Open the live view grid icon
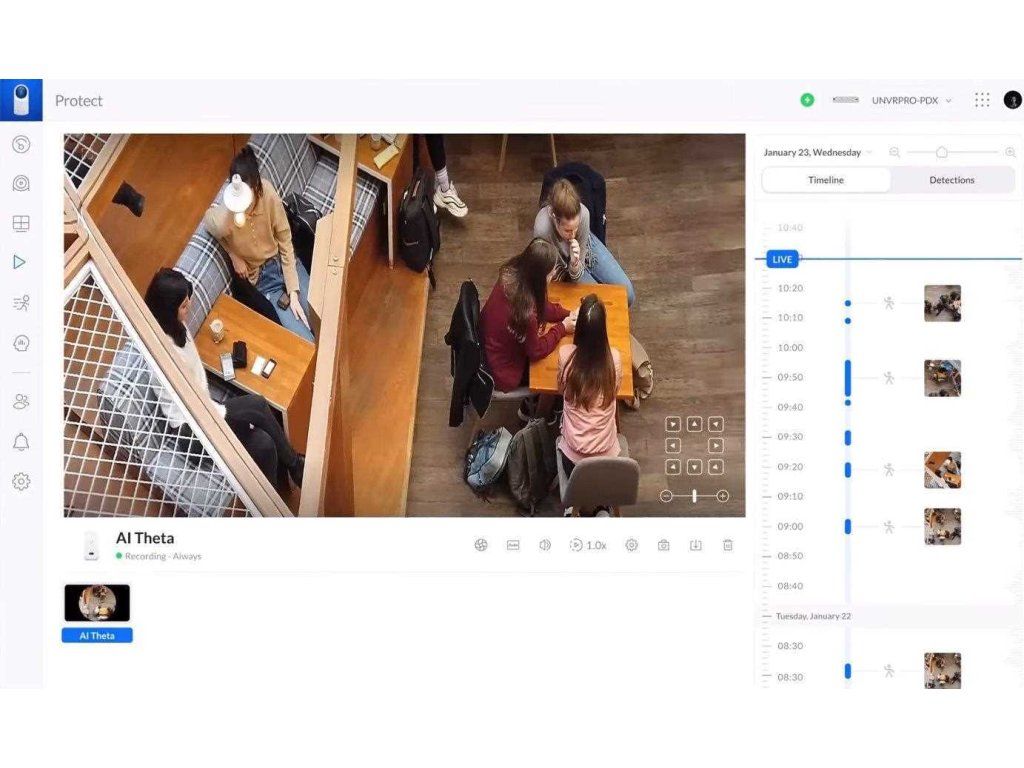The width and height of the screenshot is (1024, 768). [21, 223]
